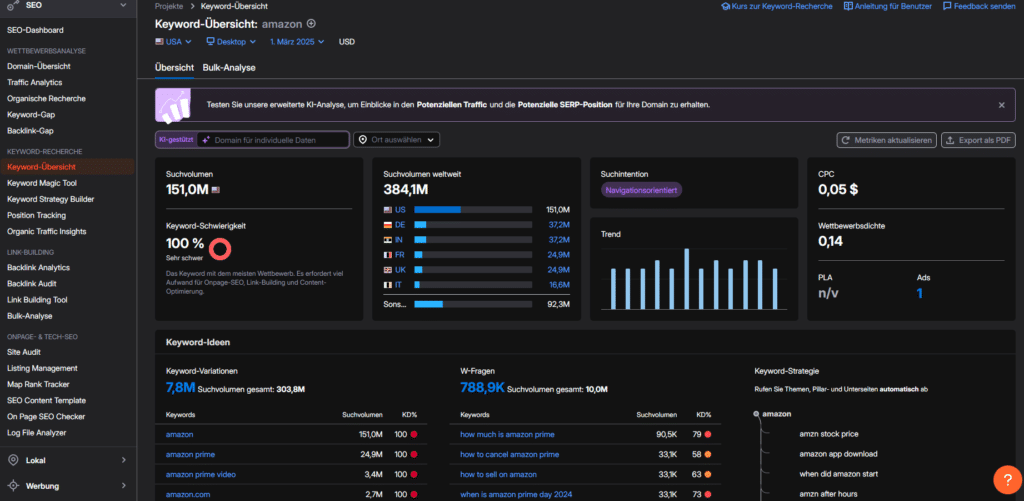
Task: Open the 1. März 2025 date dropdown
Action: point(297,42)
